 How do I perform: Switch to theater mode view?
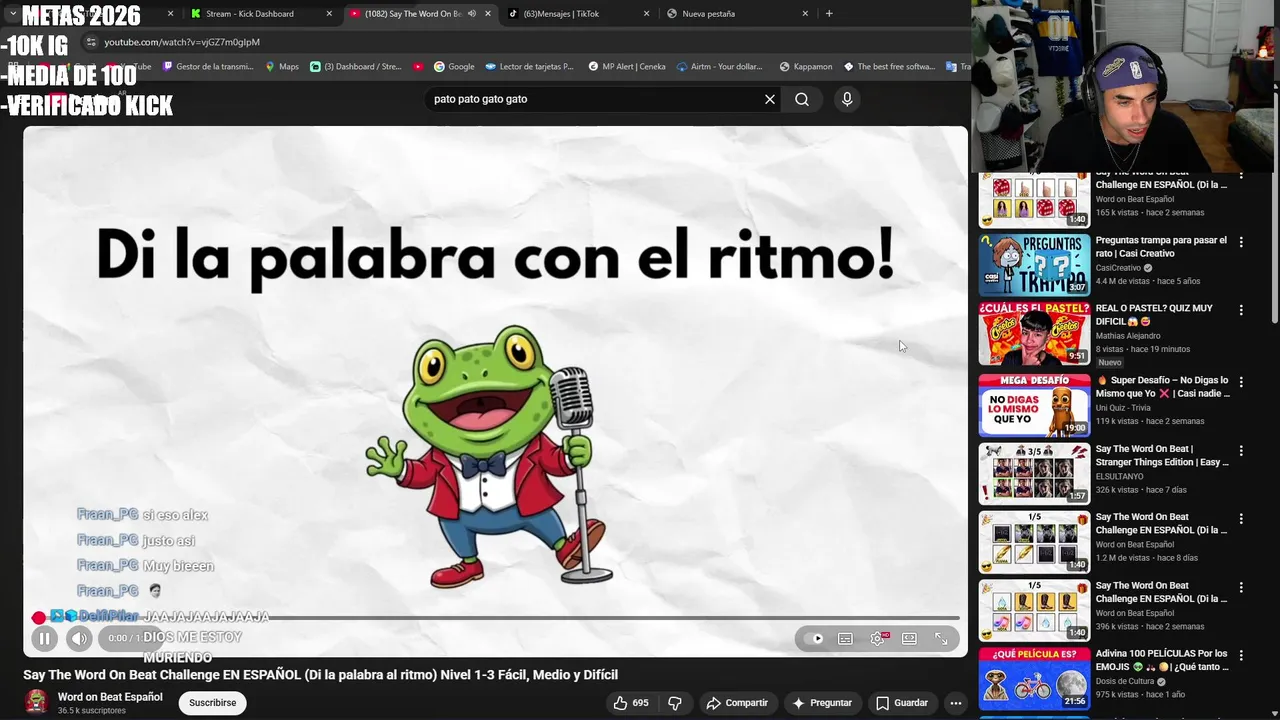tap(909, 639)
